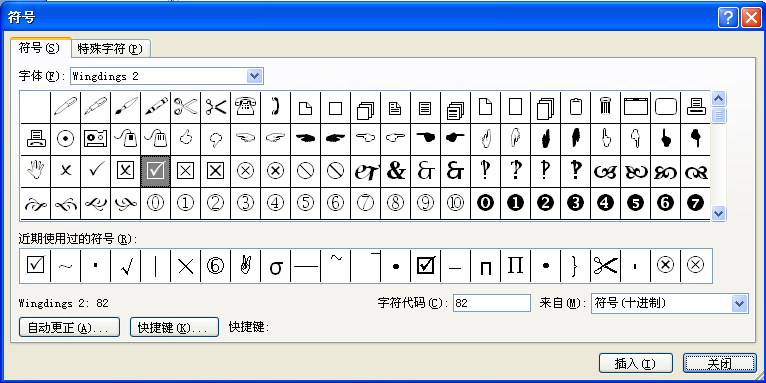Image resolution: width=766 pixels, height=383 pixels.
Task: Choose closing brace } in recent symbols
Action: (x=575, y=266)
